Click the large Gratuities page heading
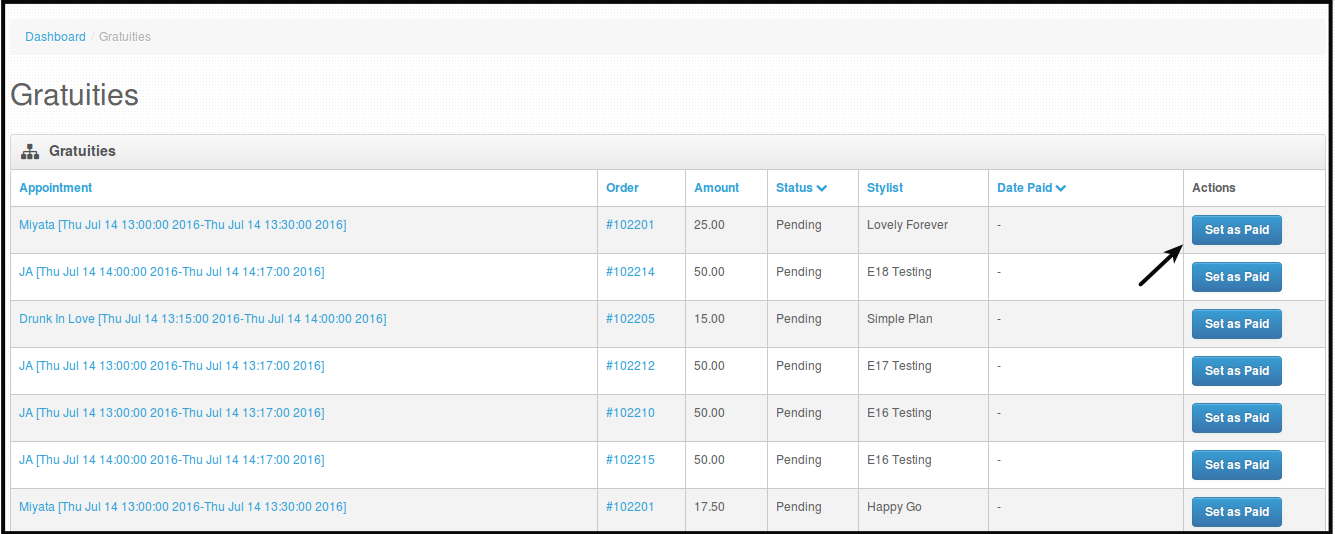 click(74, 95)
